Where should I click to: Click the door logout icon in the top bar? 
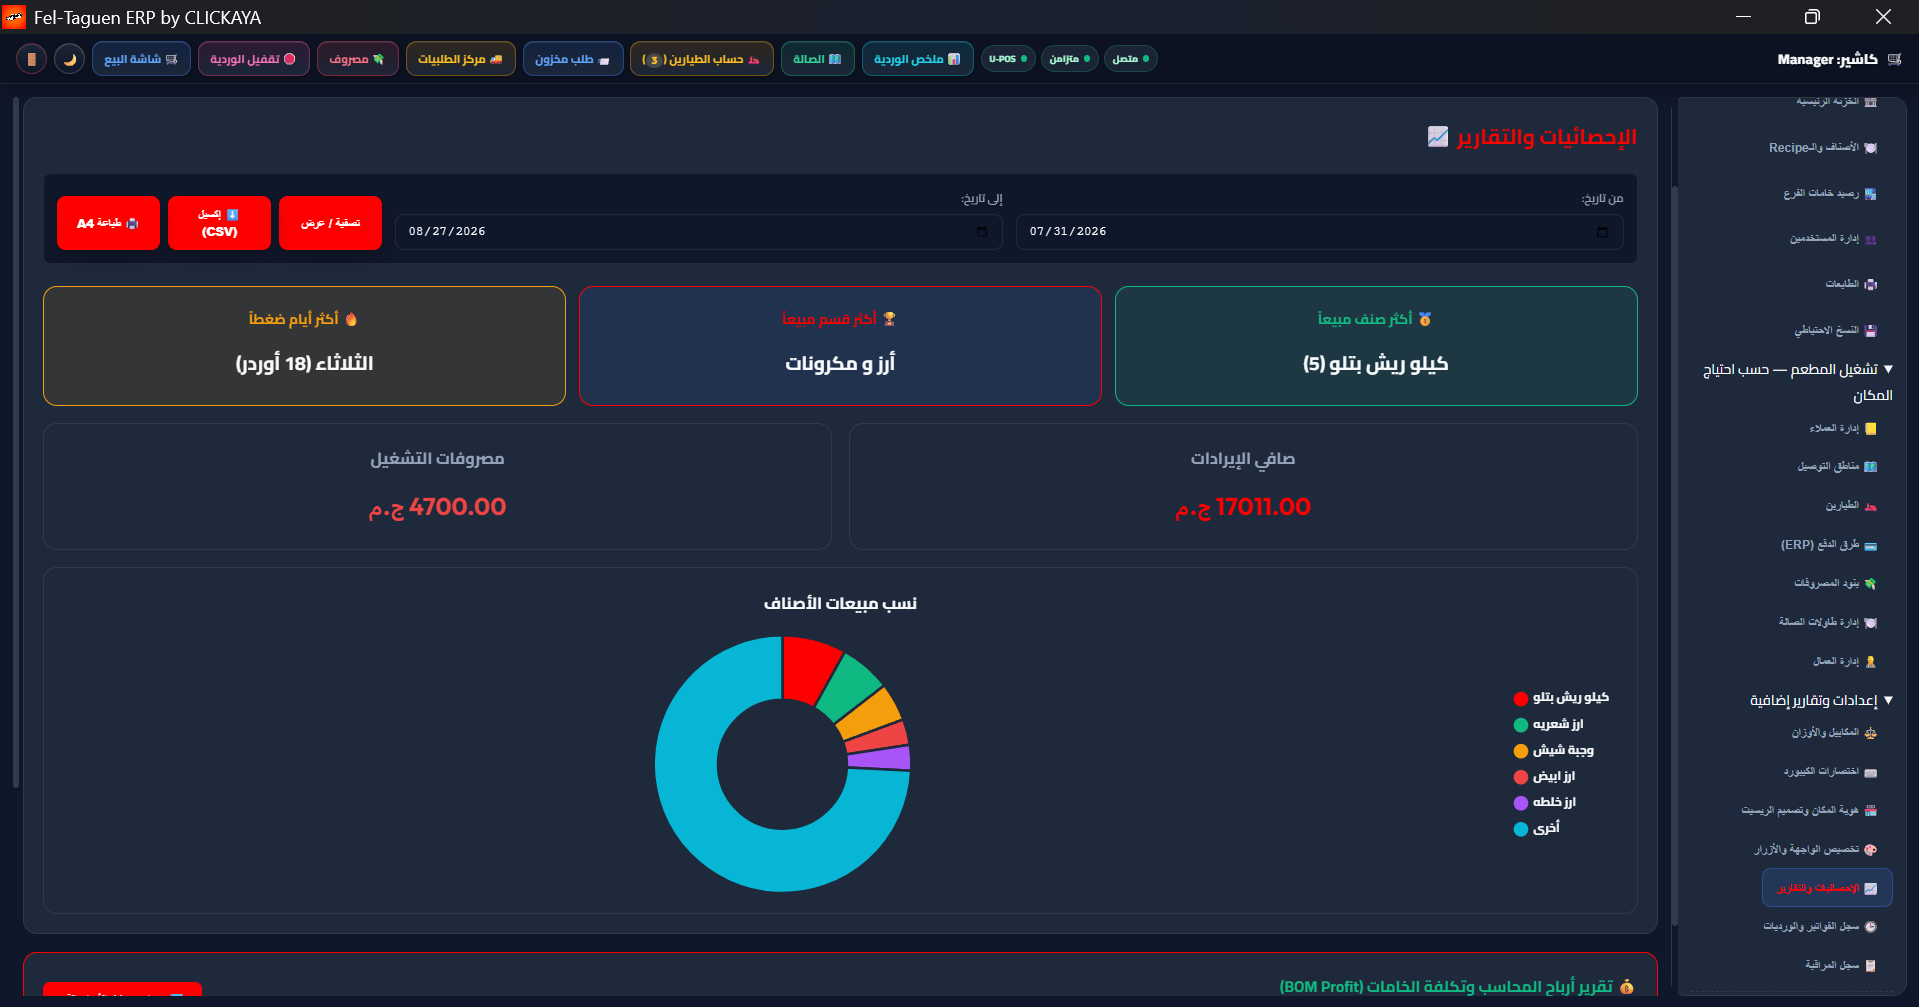tap(31, 59)
